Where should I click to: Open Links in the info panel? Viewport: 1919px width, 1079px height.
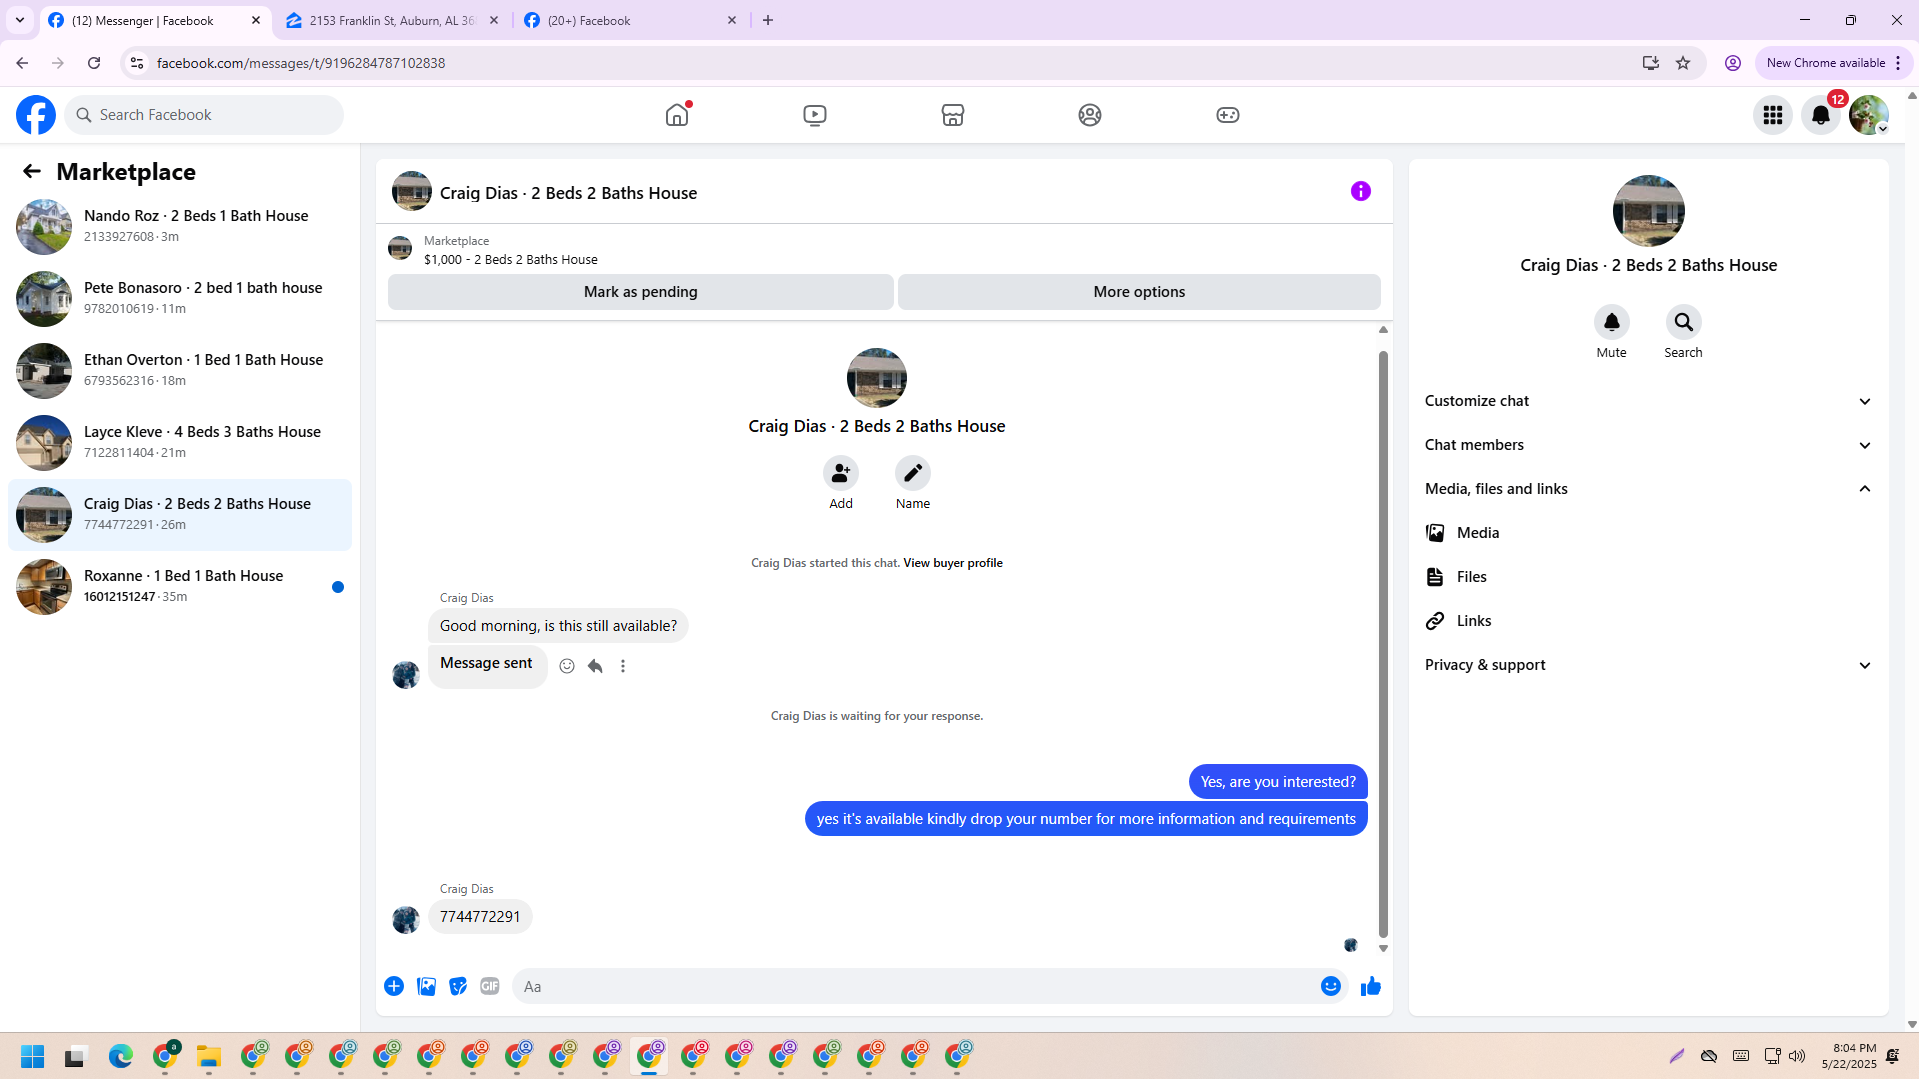coord(1649,621)
